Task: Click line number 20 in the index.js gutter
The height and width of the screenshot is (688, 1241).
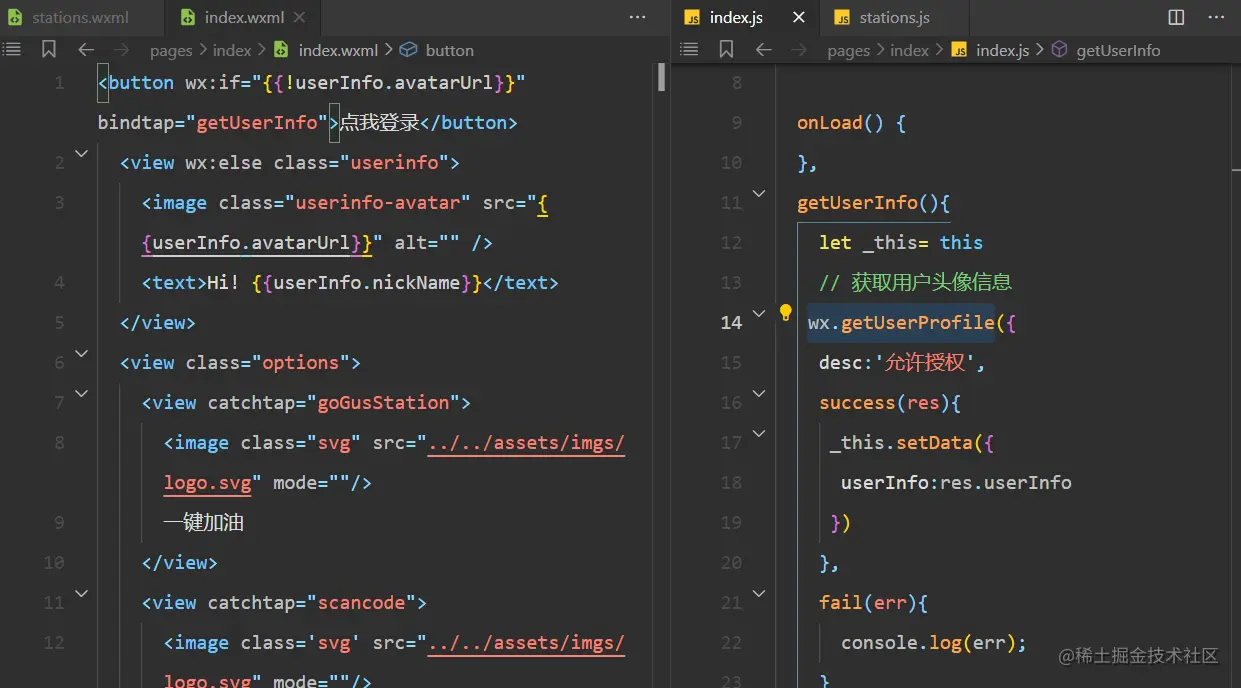Action: (x=732, y=562)
